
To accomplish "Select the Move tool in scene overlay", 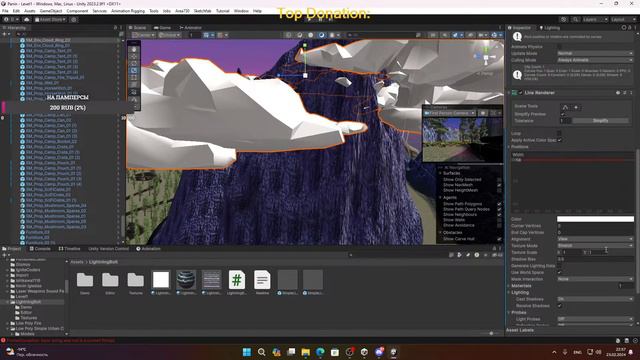I will [x=134, y=56].
